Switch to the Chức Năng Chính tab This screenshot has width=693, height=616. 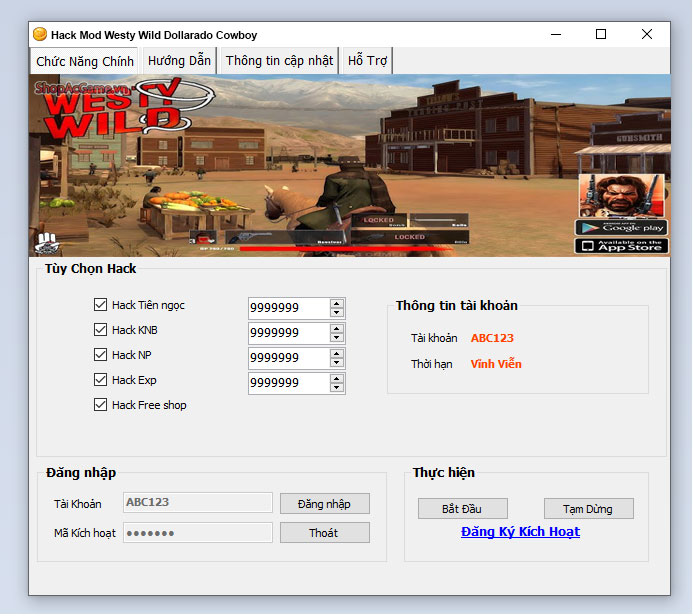point(84,61)
